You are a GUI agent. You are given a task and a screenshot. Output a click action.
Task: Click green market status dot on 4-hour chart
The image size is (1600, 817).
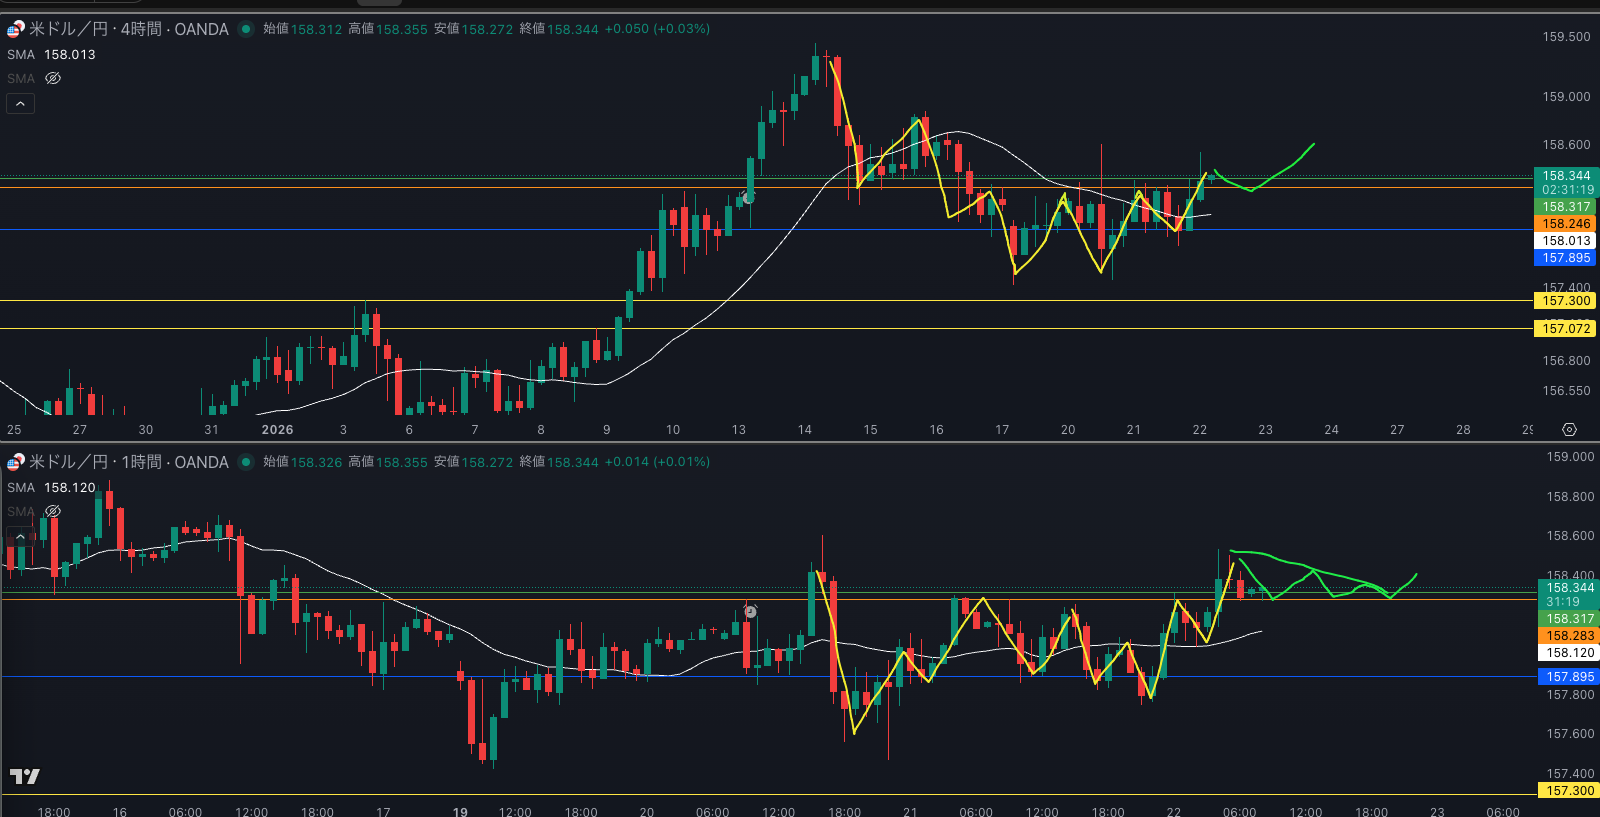pos(246,29)
